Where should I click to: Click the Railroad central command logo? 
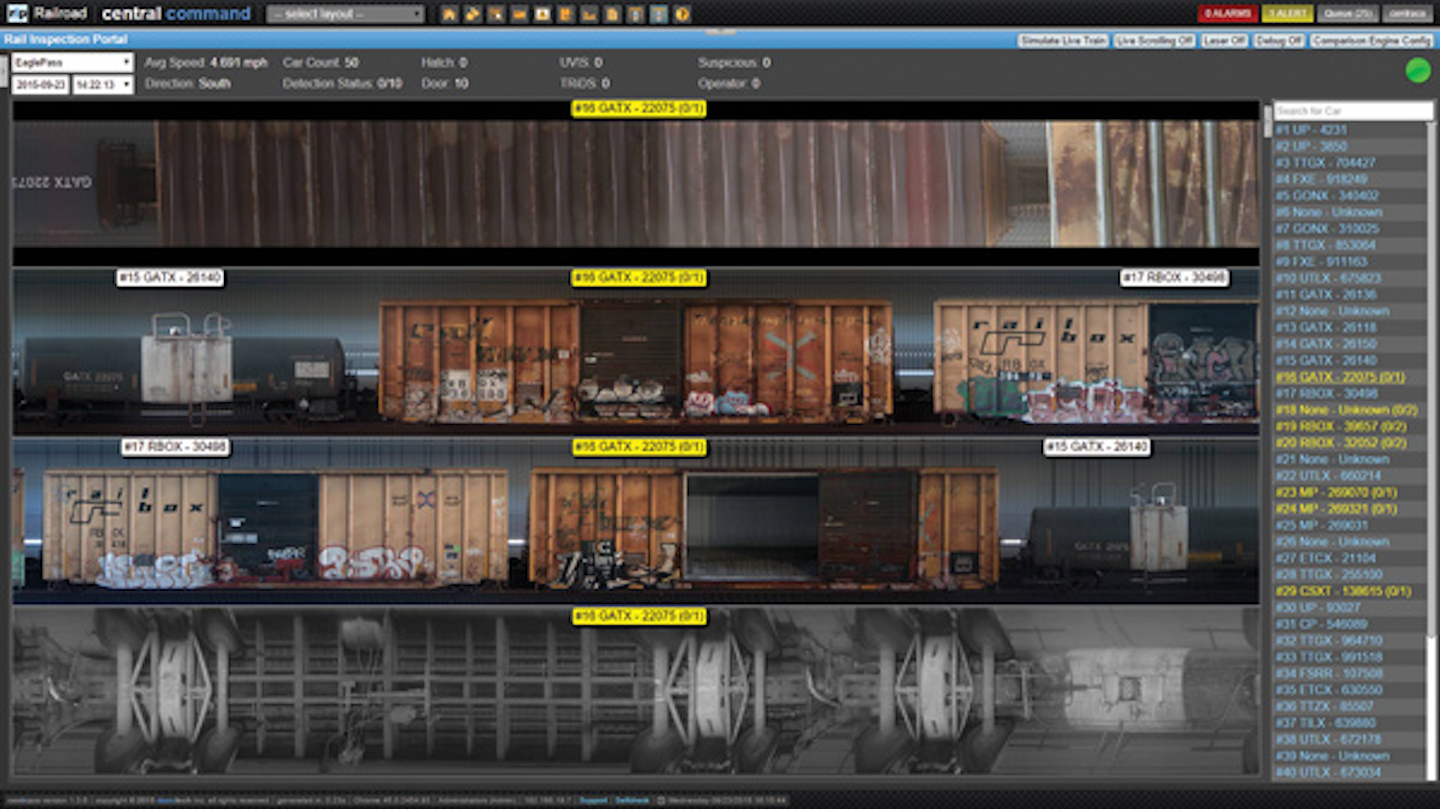click(120, 13)
